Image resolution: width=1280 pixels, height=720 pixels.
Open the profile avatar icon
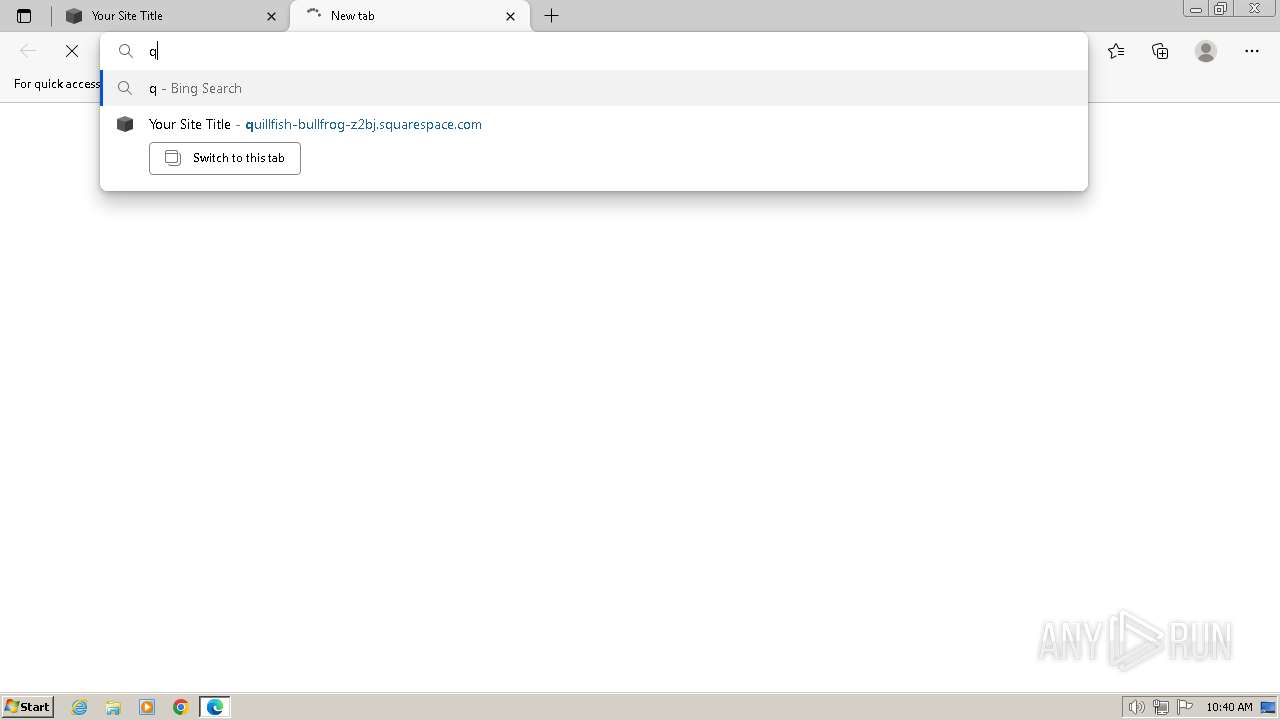1206,51
